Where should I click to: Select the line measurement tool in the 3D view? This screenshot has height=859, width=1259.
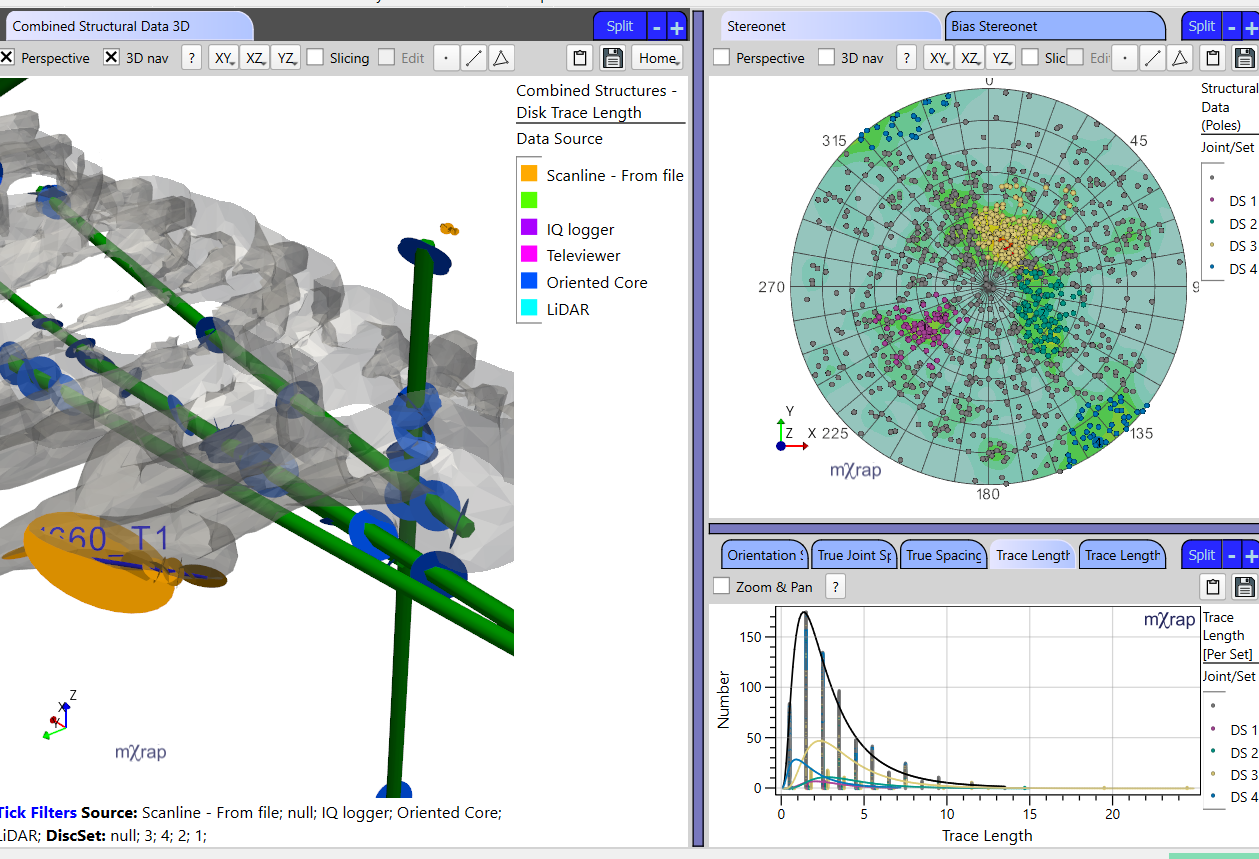click(x=472, y=57)
